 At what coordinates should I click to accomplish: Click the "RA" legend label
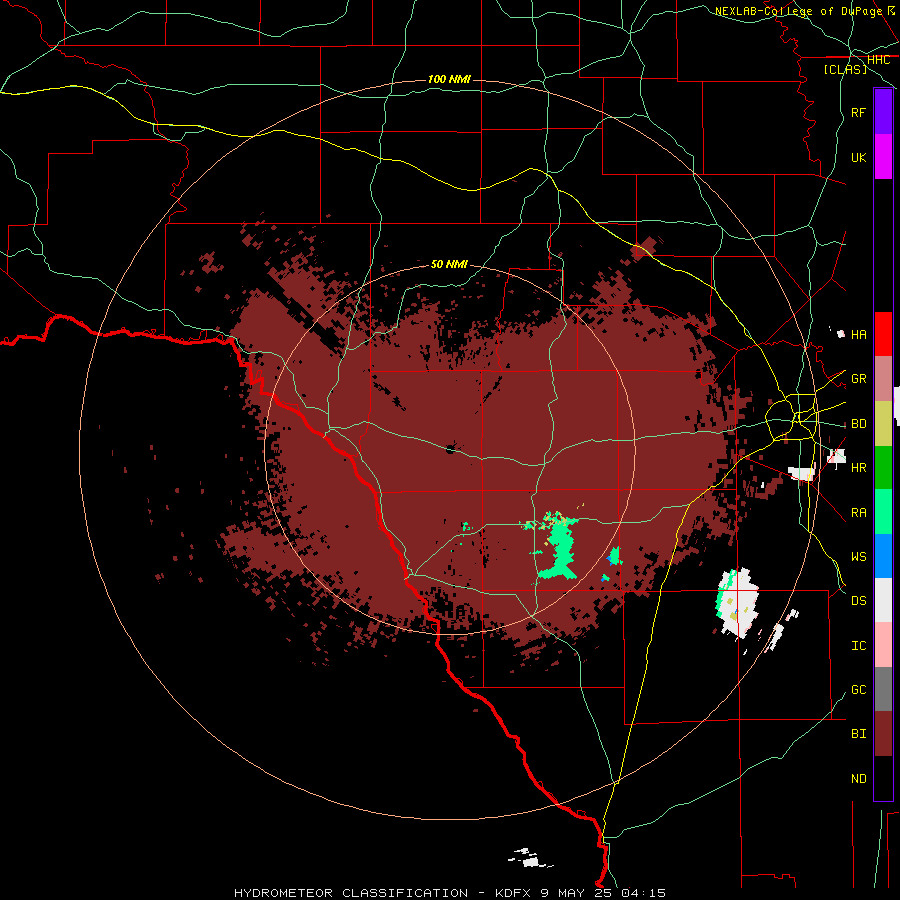click(x=858, y=512)
